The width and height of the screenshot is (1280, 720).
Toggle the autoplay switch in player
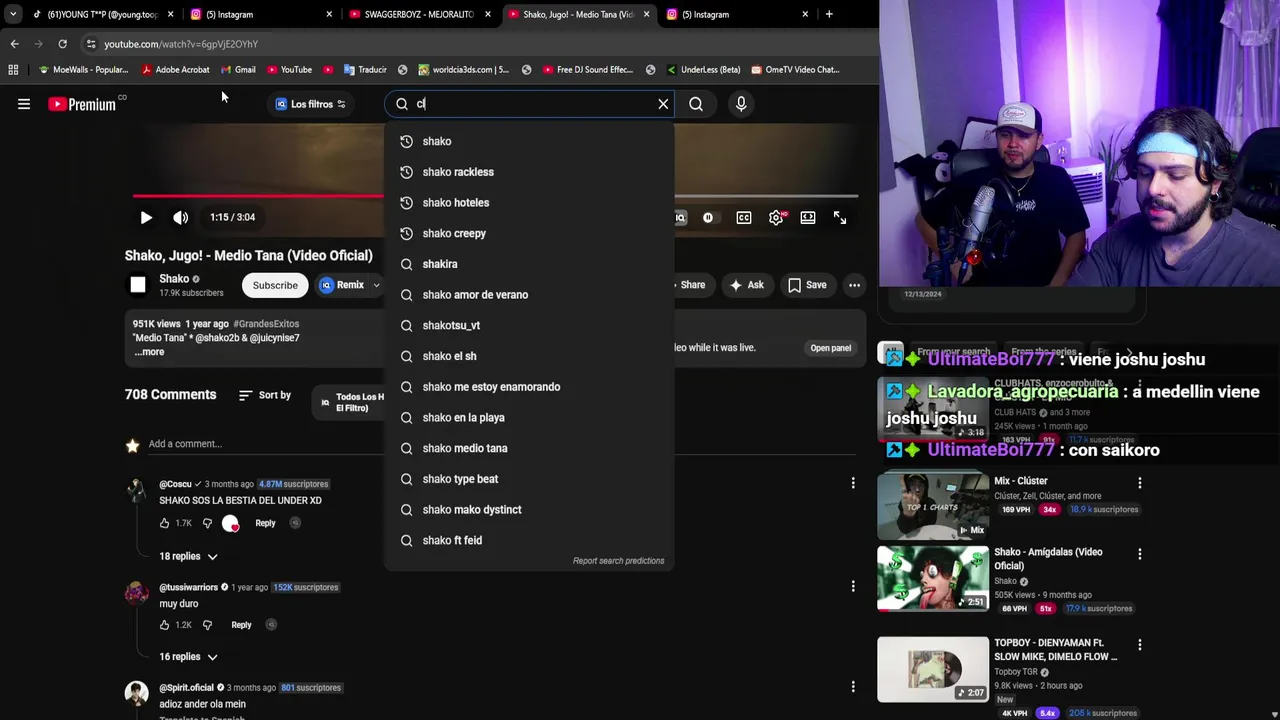[708, 217]
